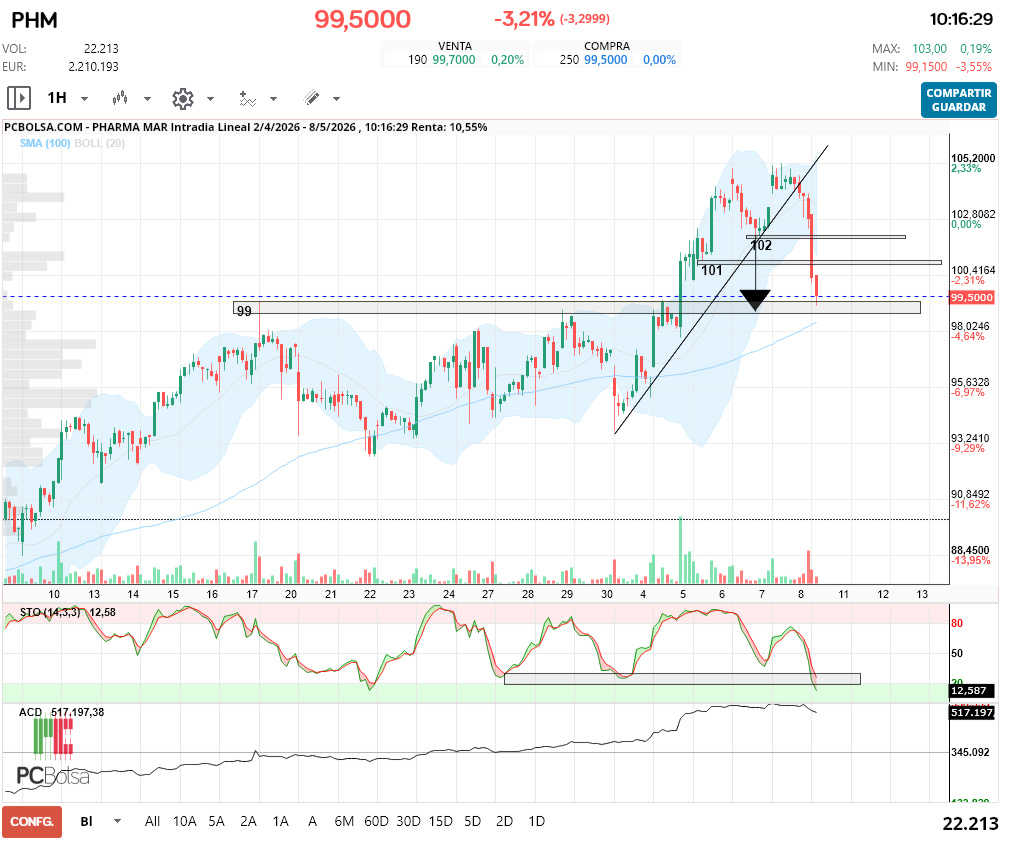
Task: Click the ACD indicator label
Action: [x=30, y=712]
